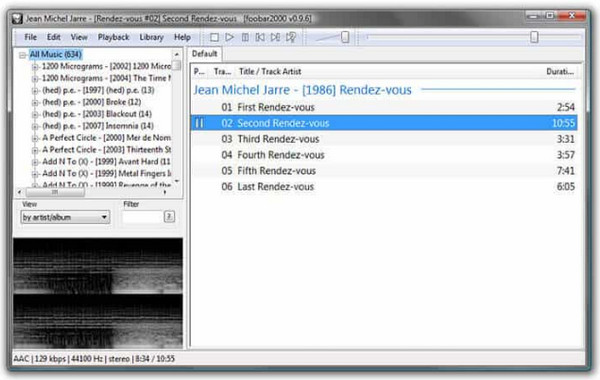Click the status bar AAC 129 kbps info
Screen dimensions: 600x380
coord(94,359)
